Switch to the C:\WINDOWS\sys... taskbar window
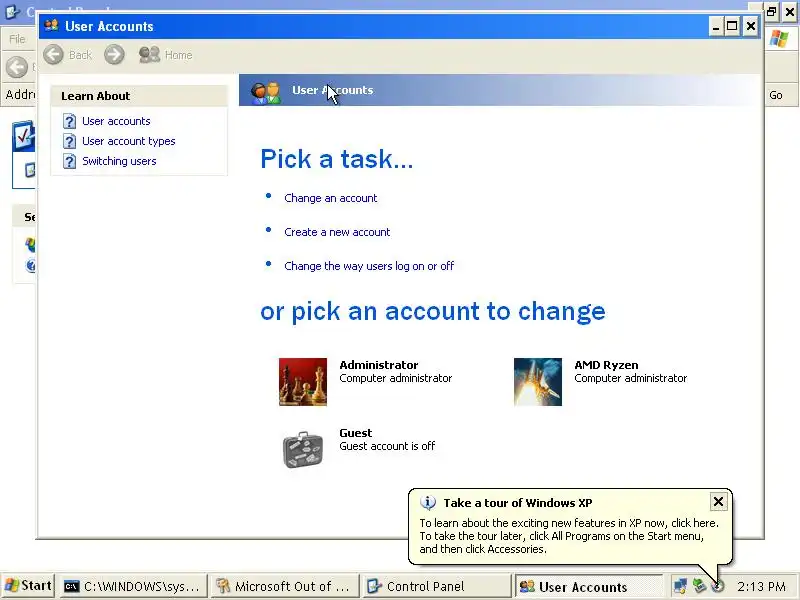The height and width of the screenshot is (600, 800). (x=134, y=587)
